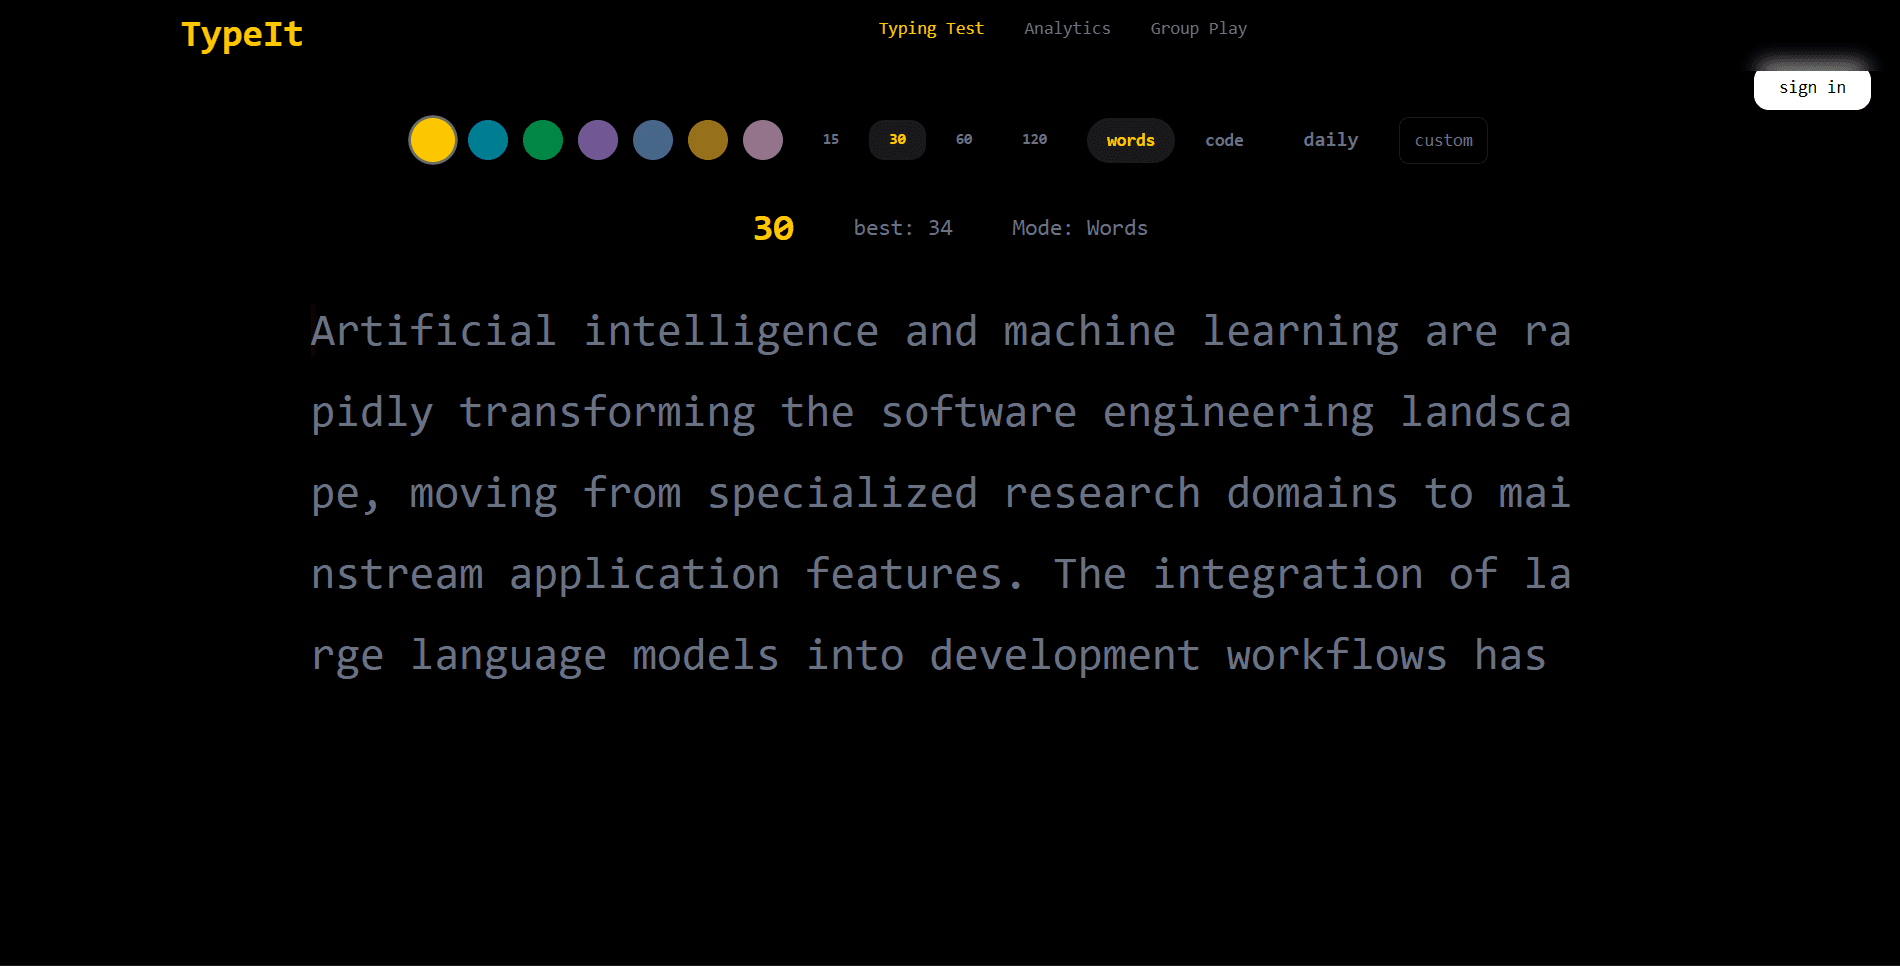Pick the green theme color circle

coord(543,140)
